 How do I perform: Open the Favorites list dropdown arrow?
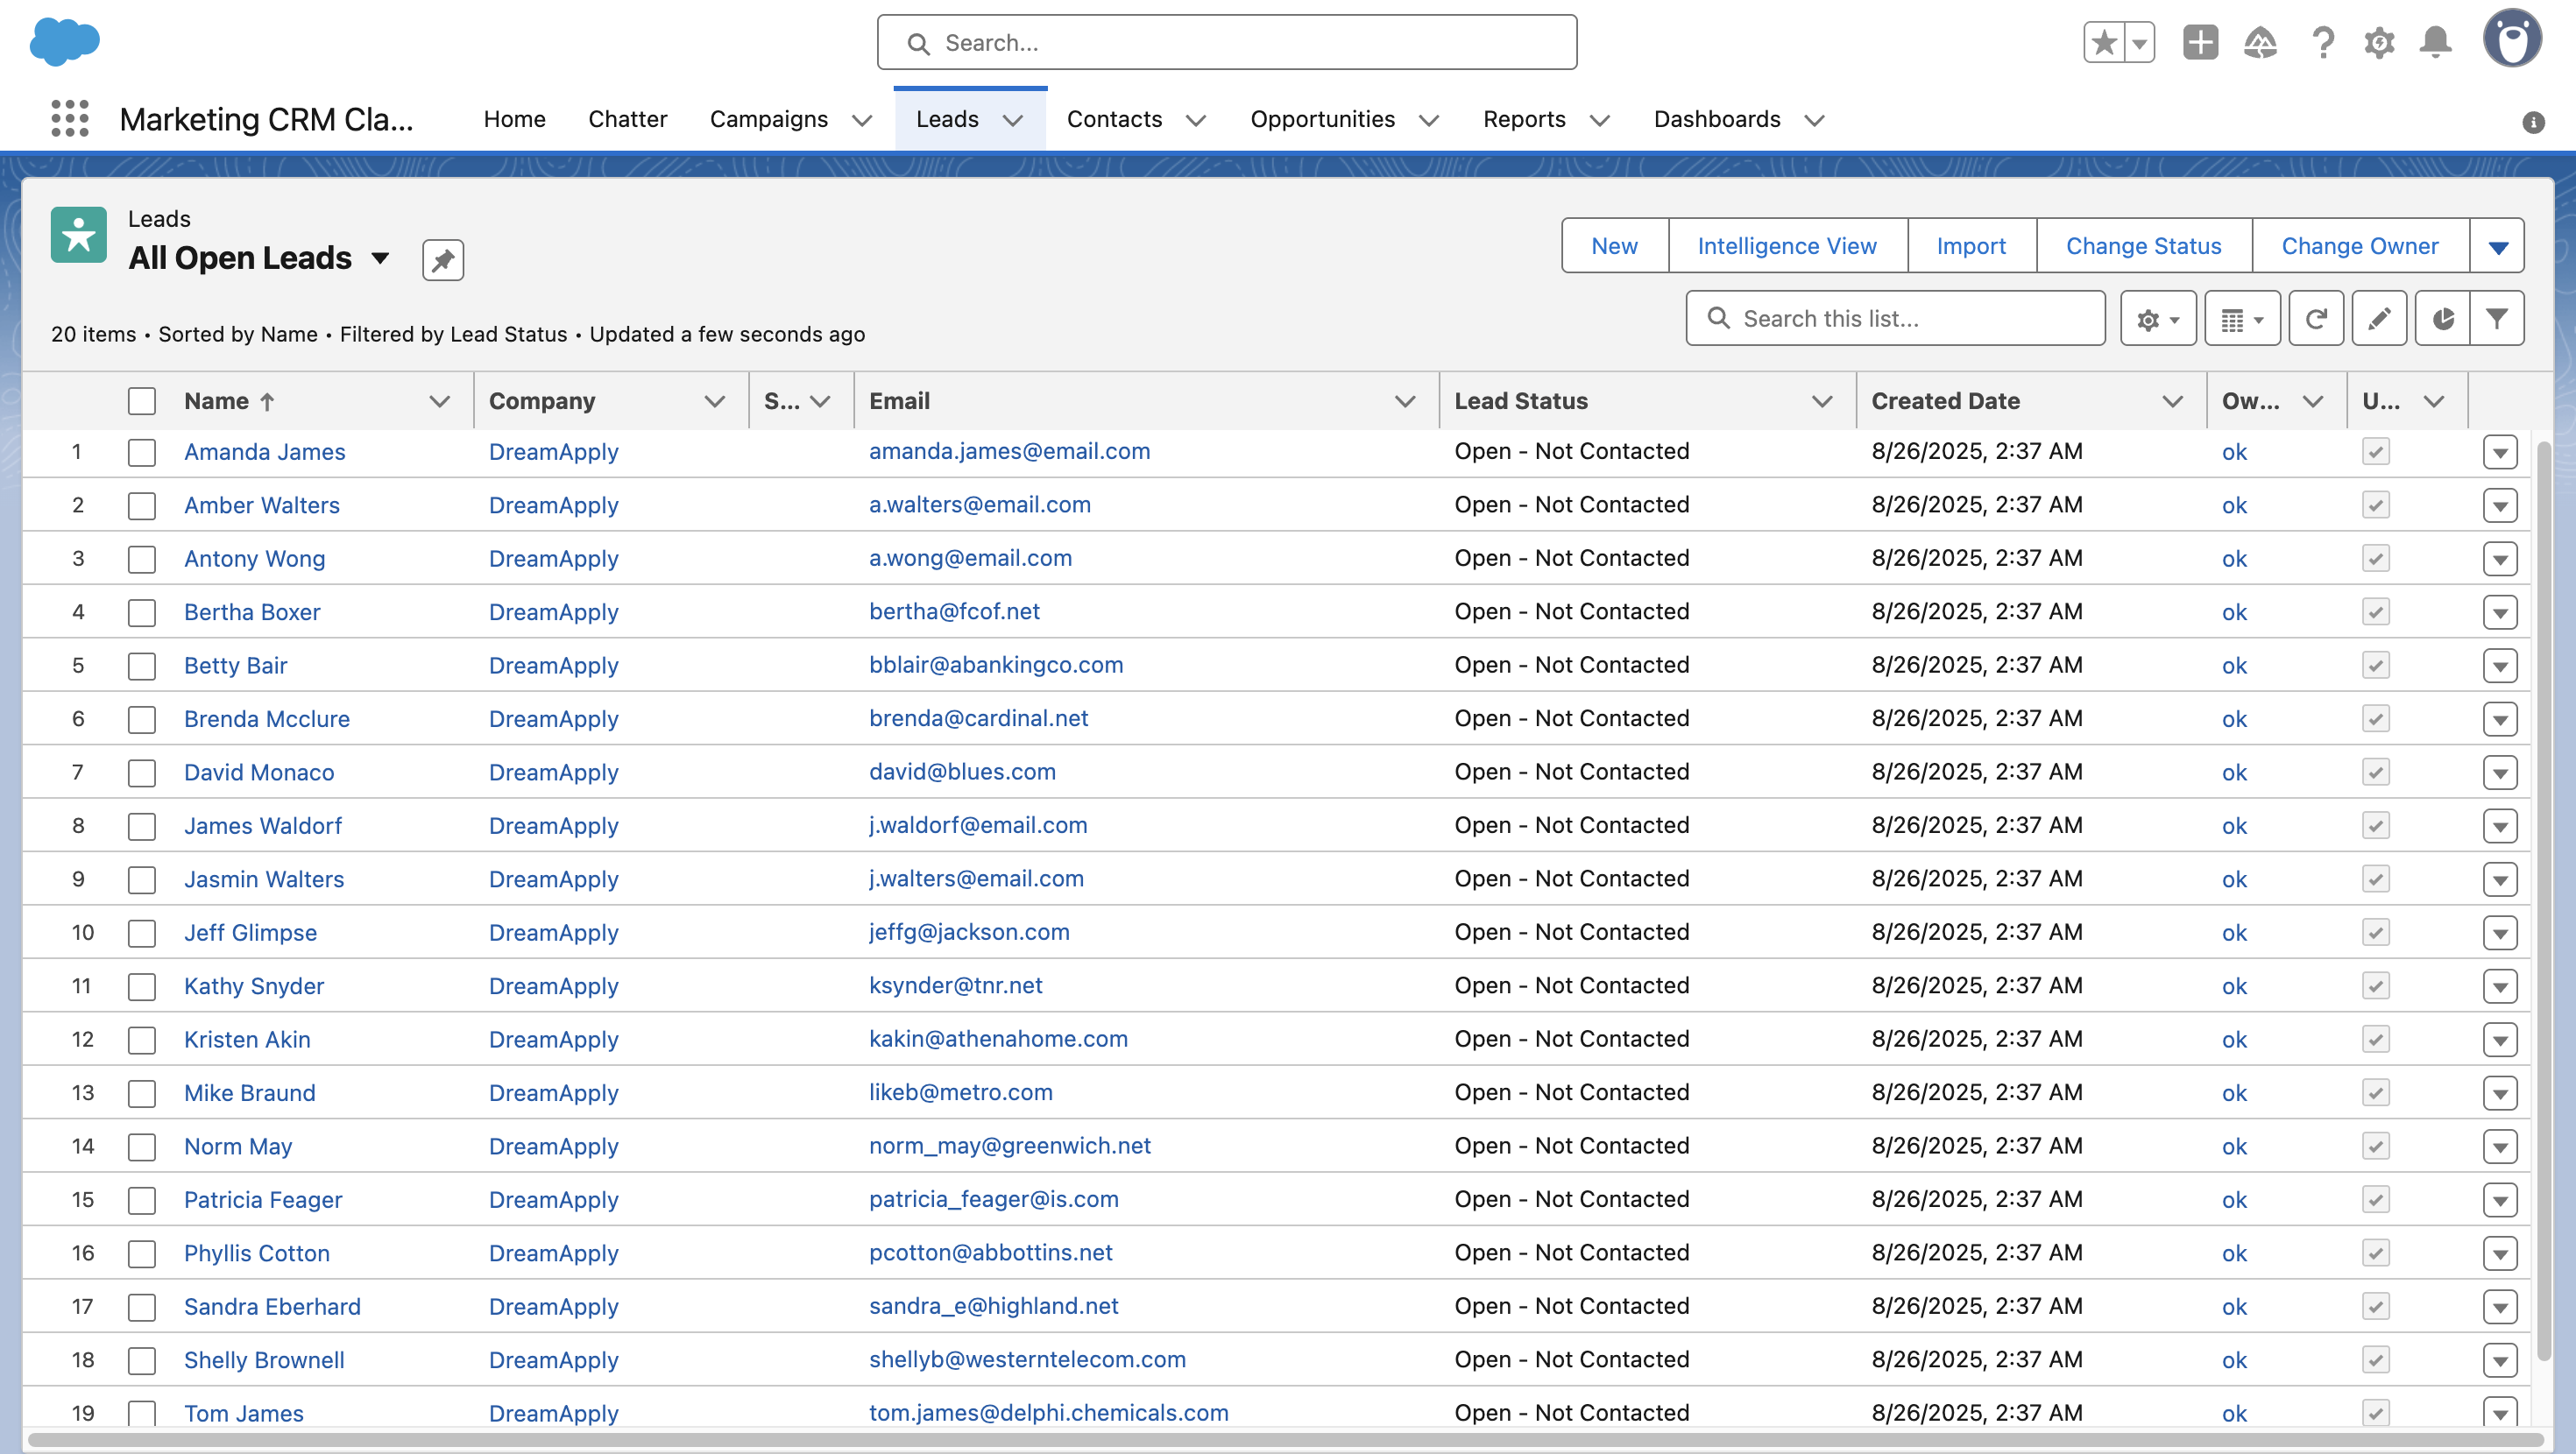pos(2140,43)
